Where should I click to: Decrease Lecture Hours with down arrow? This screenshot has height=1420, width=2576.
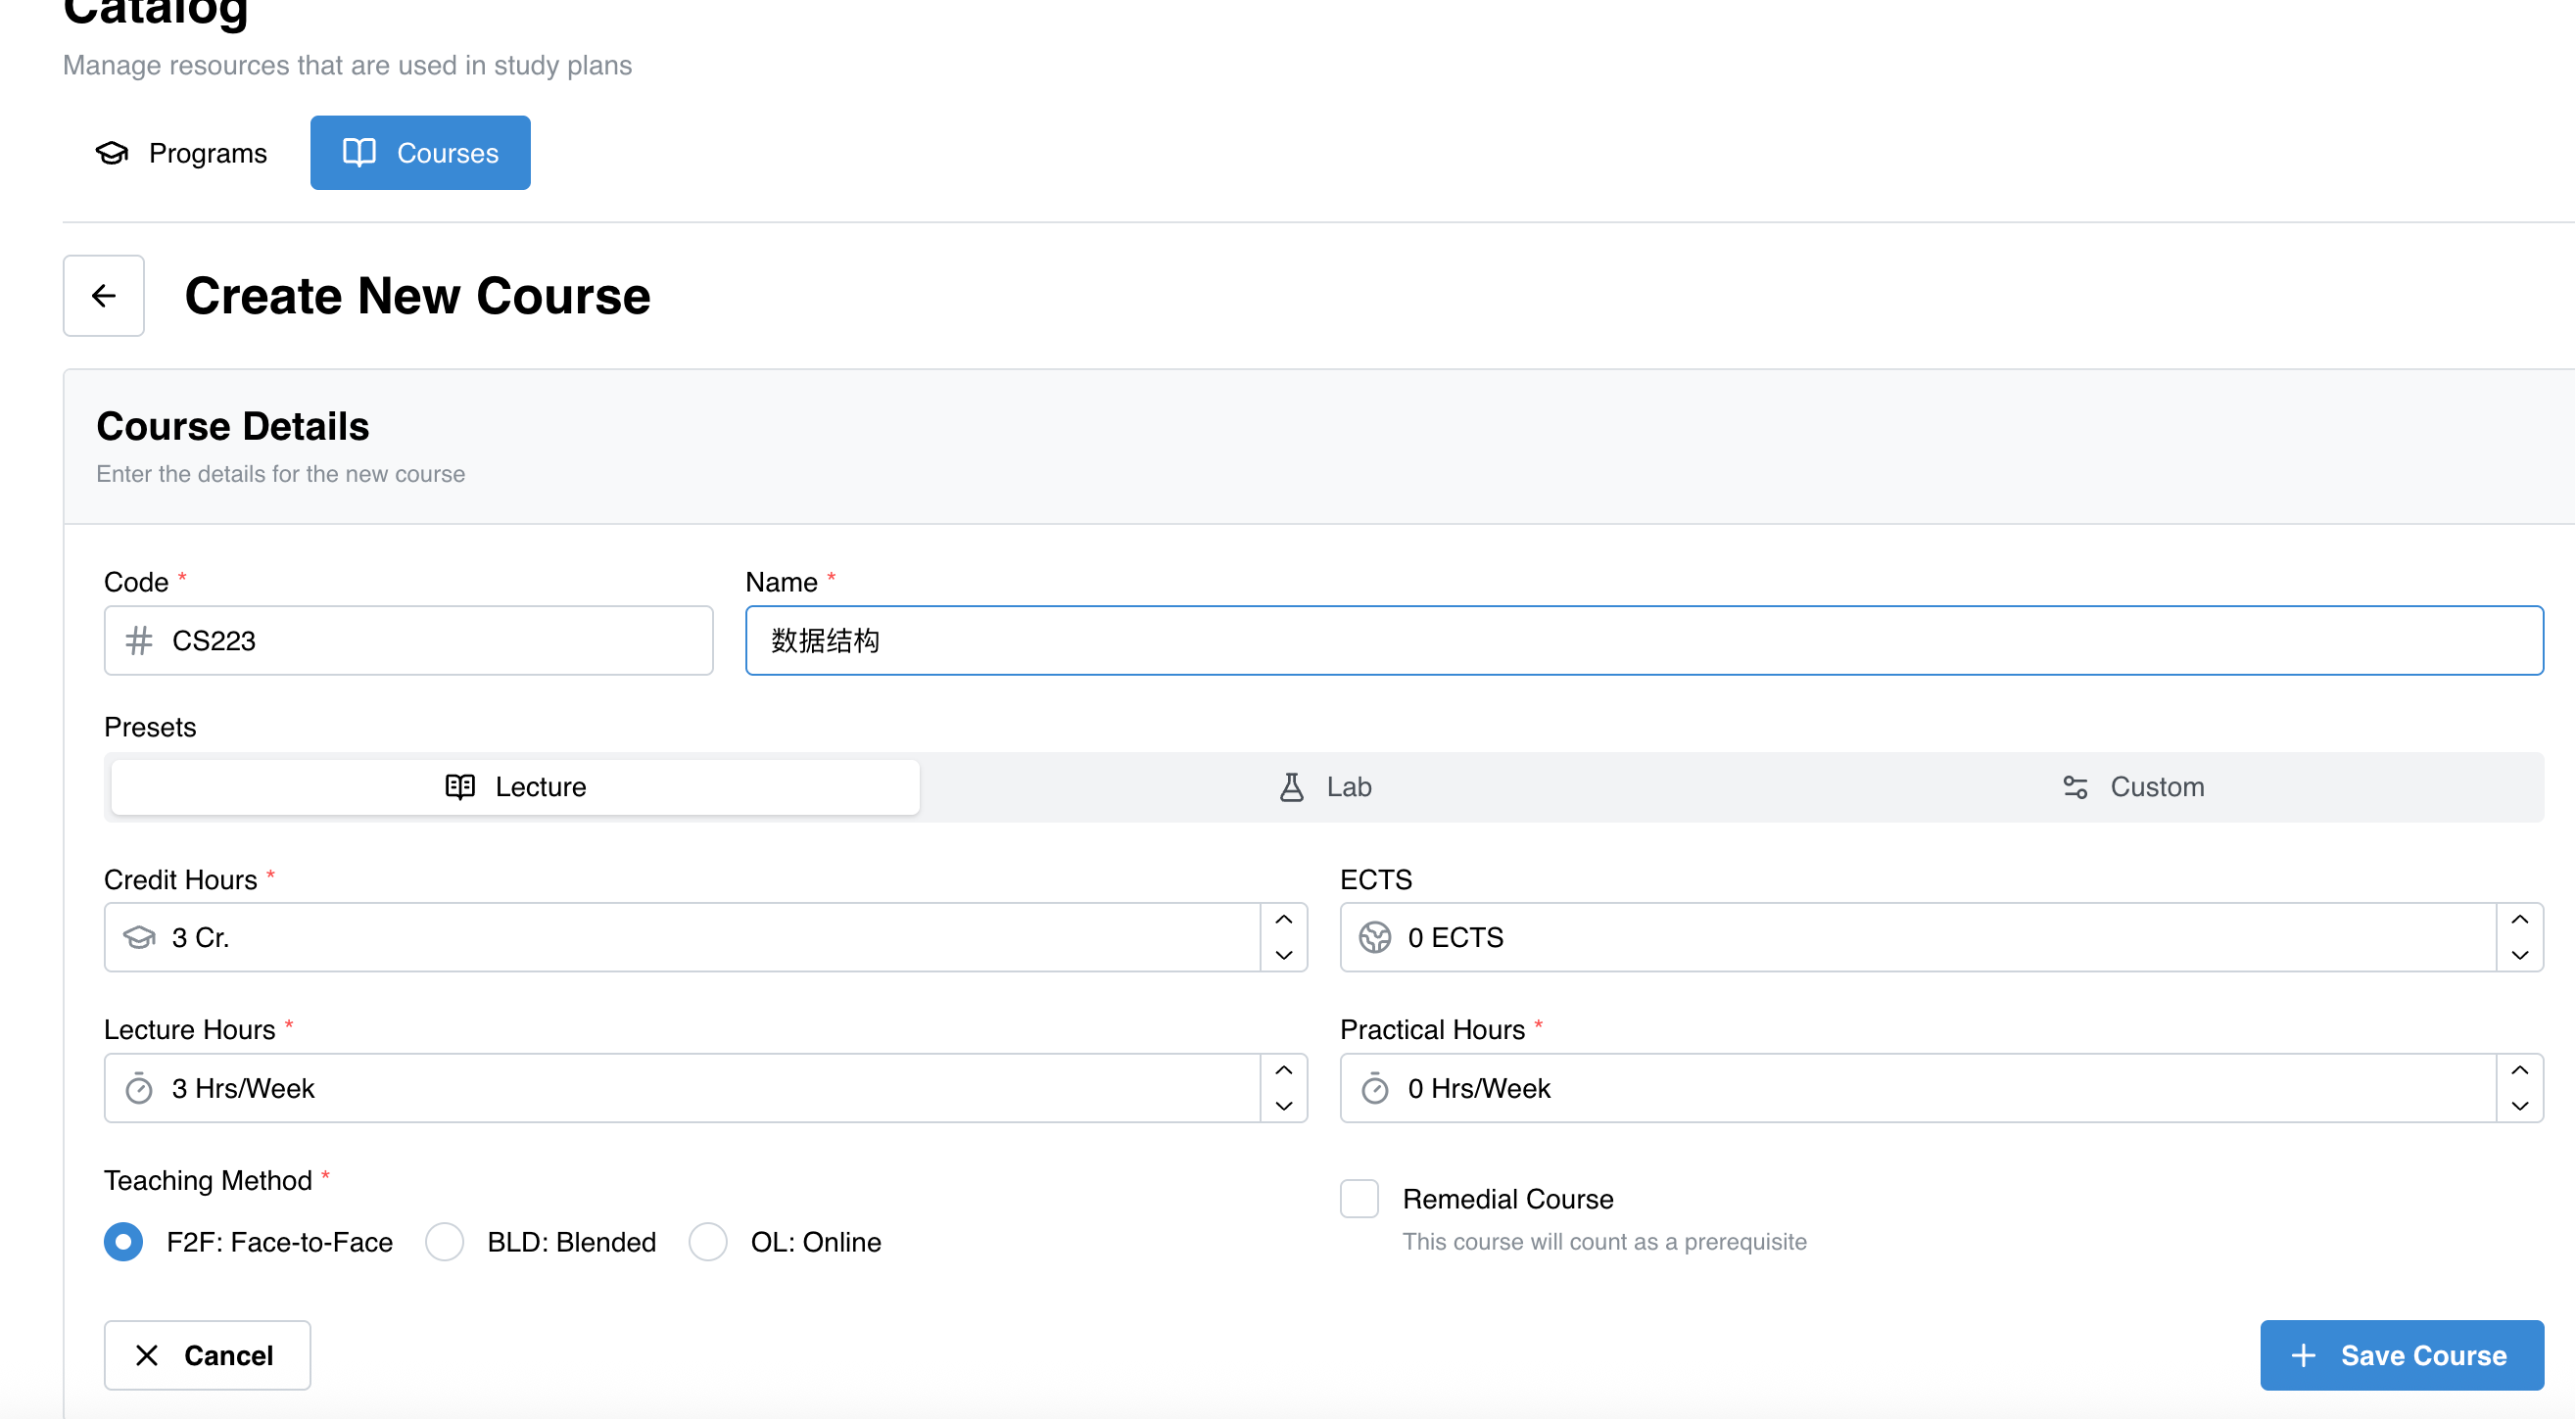click(1285, 1107)
